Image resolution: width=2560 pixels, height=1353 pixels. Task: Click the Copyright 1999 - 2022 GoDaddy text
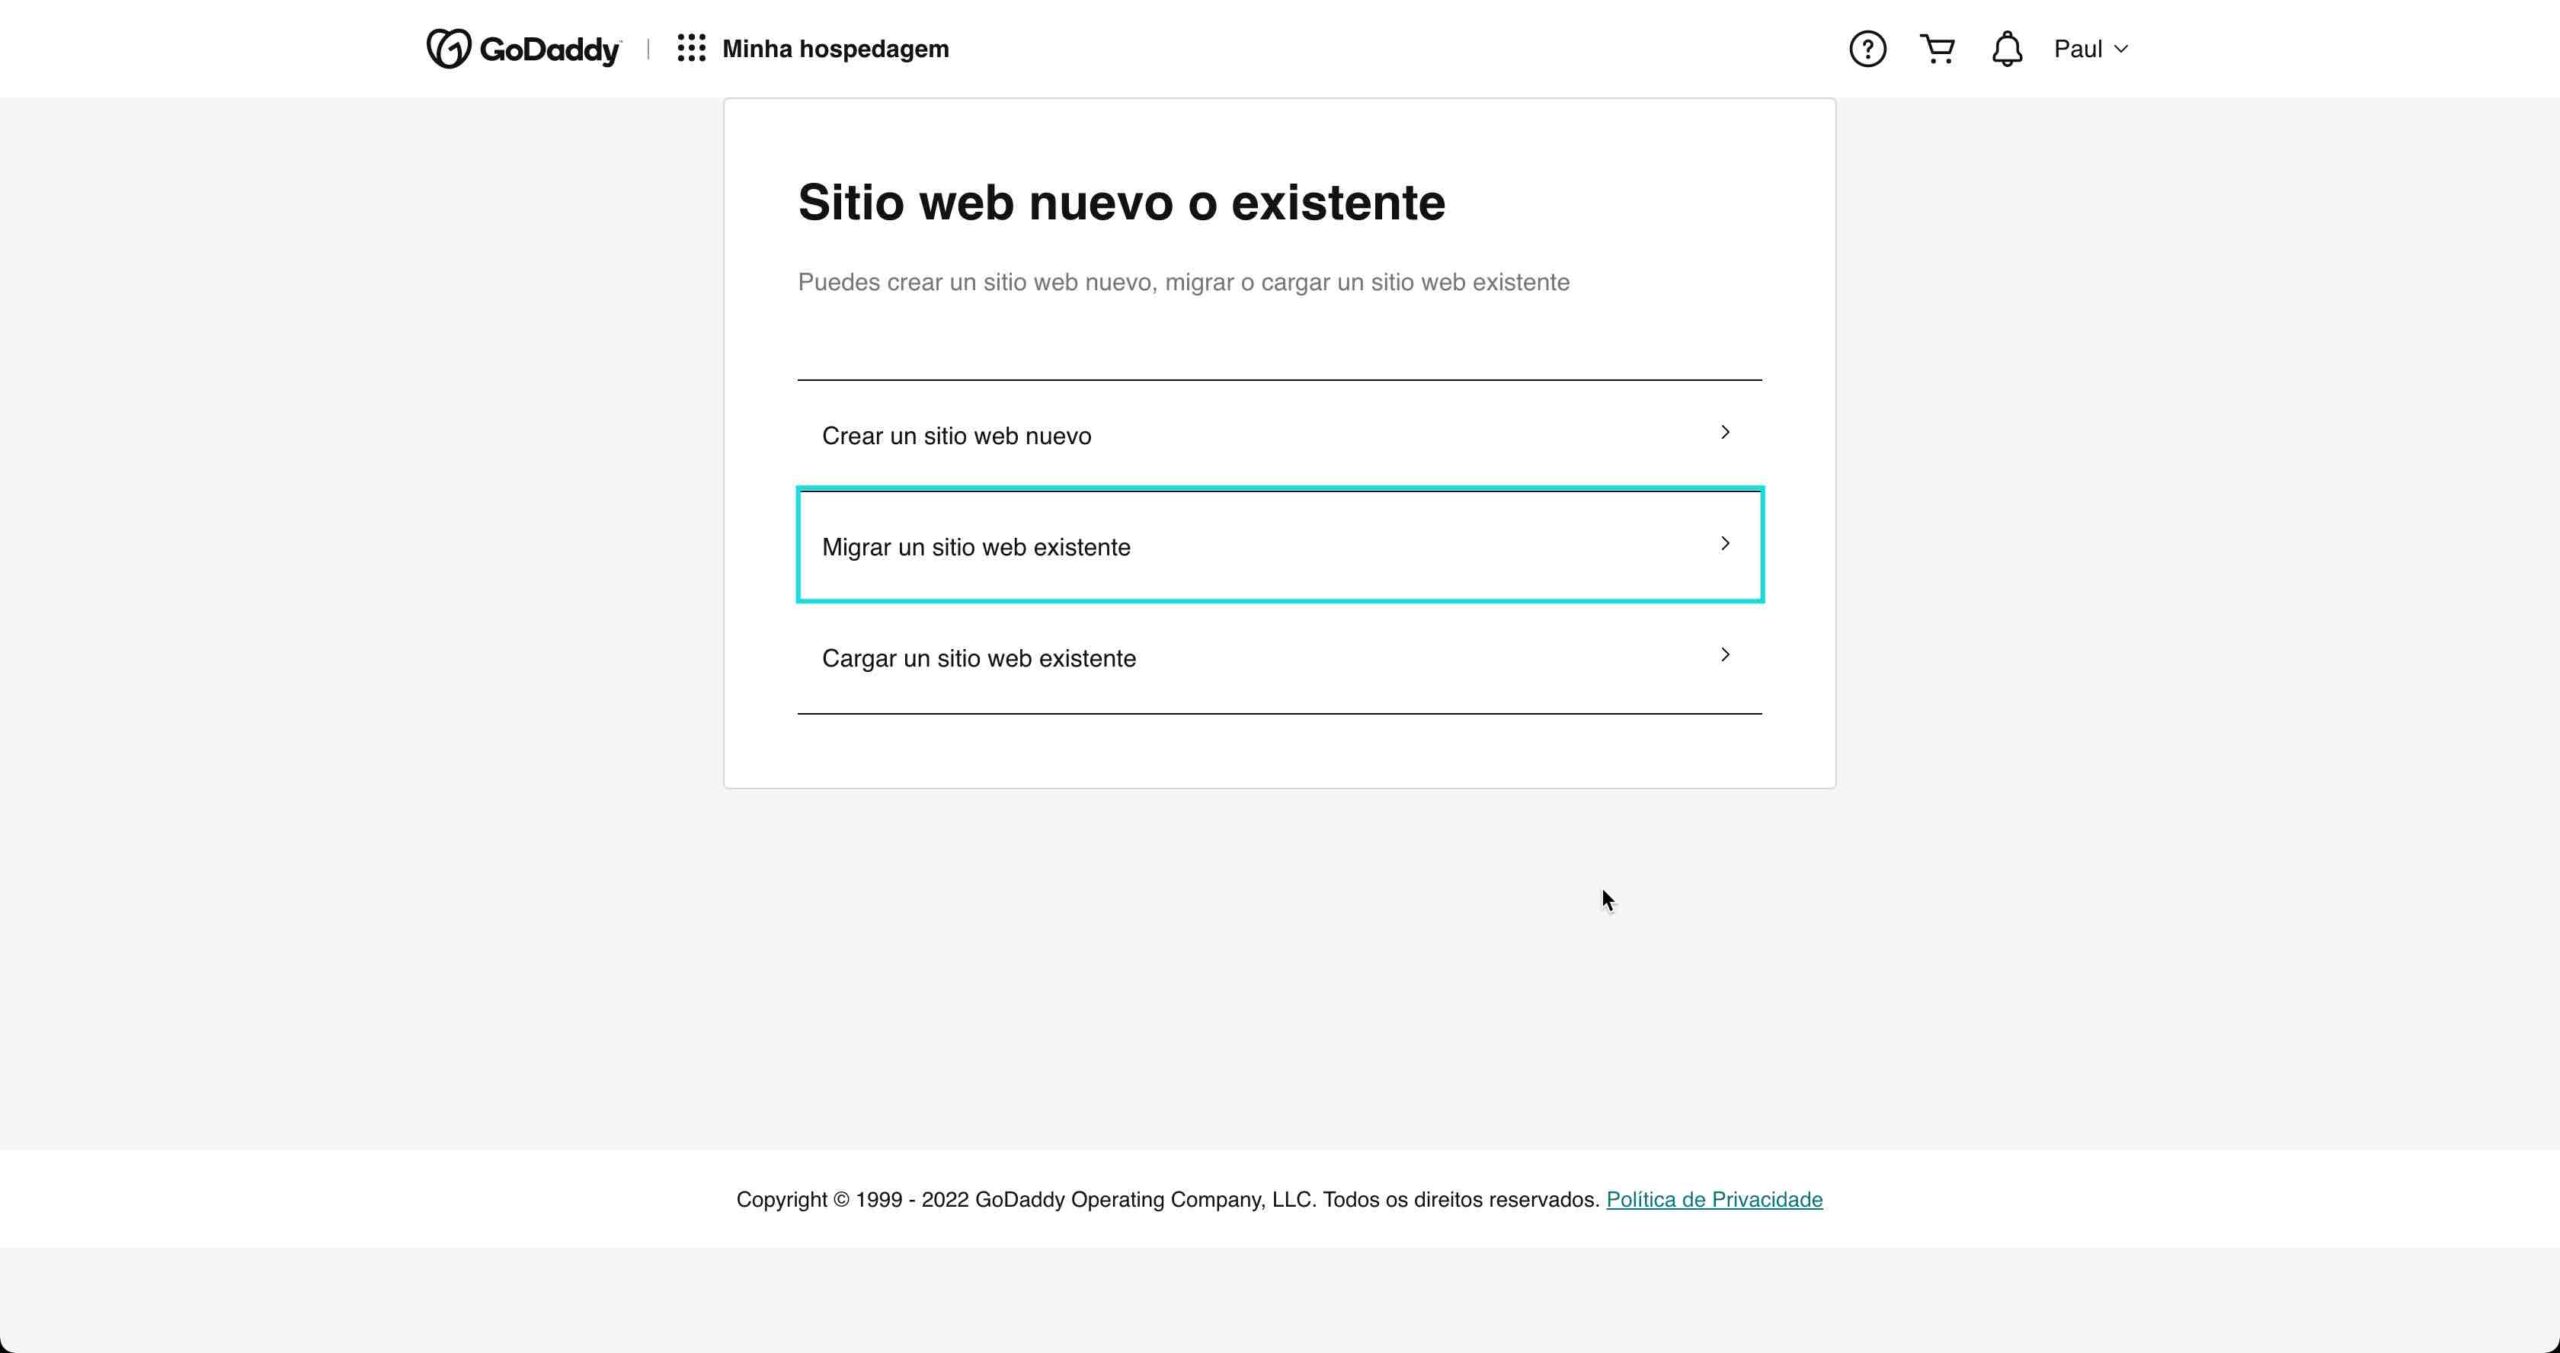pyautogui.click(x=1168, y=1199)
